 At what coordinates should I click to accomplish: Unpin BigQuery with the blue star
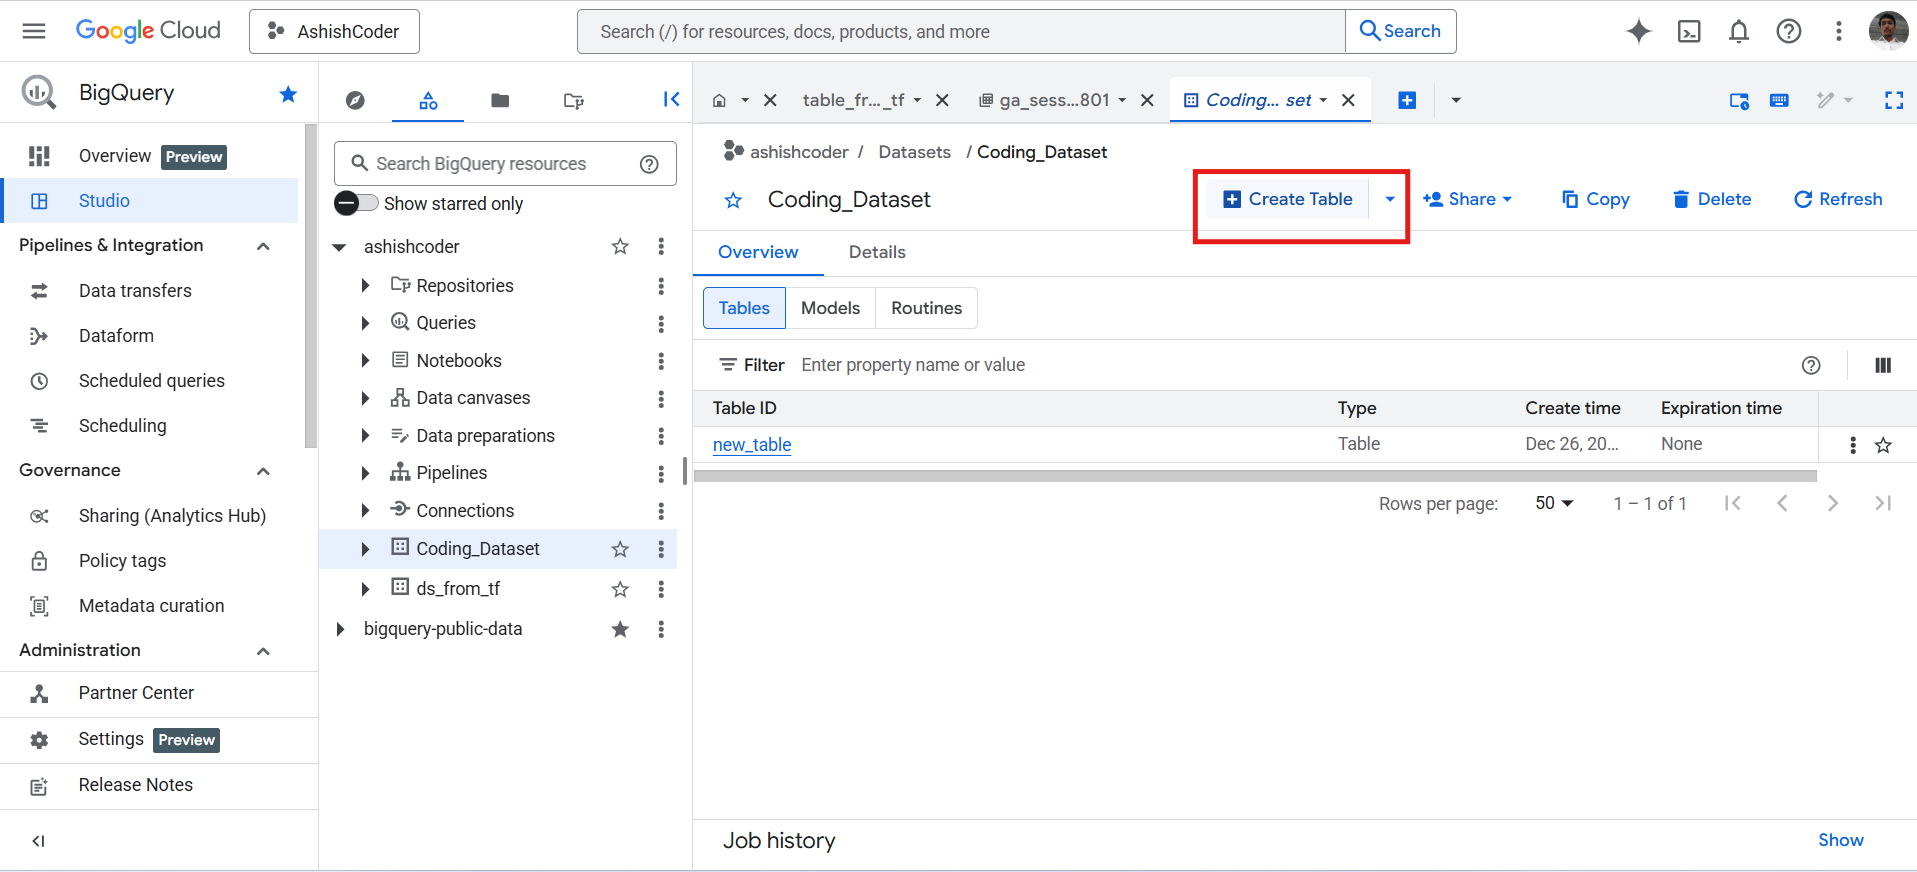click(x=288, y=94)
